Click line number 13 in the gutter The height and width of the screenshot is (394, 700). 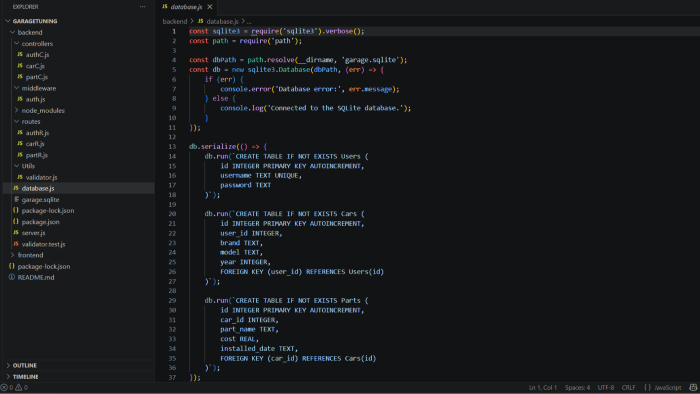pos(172,146)
